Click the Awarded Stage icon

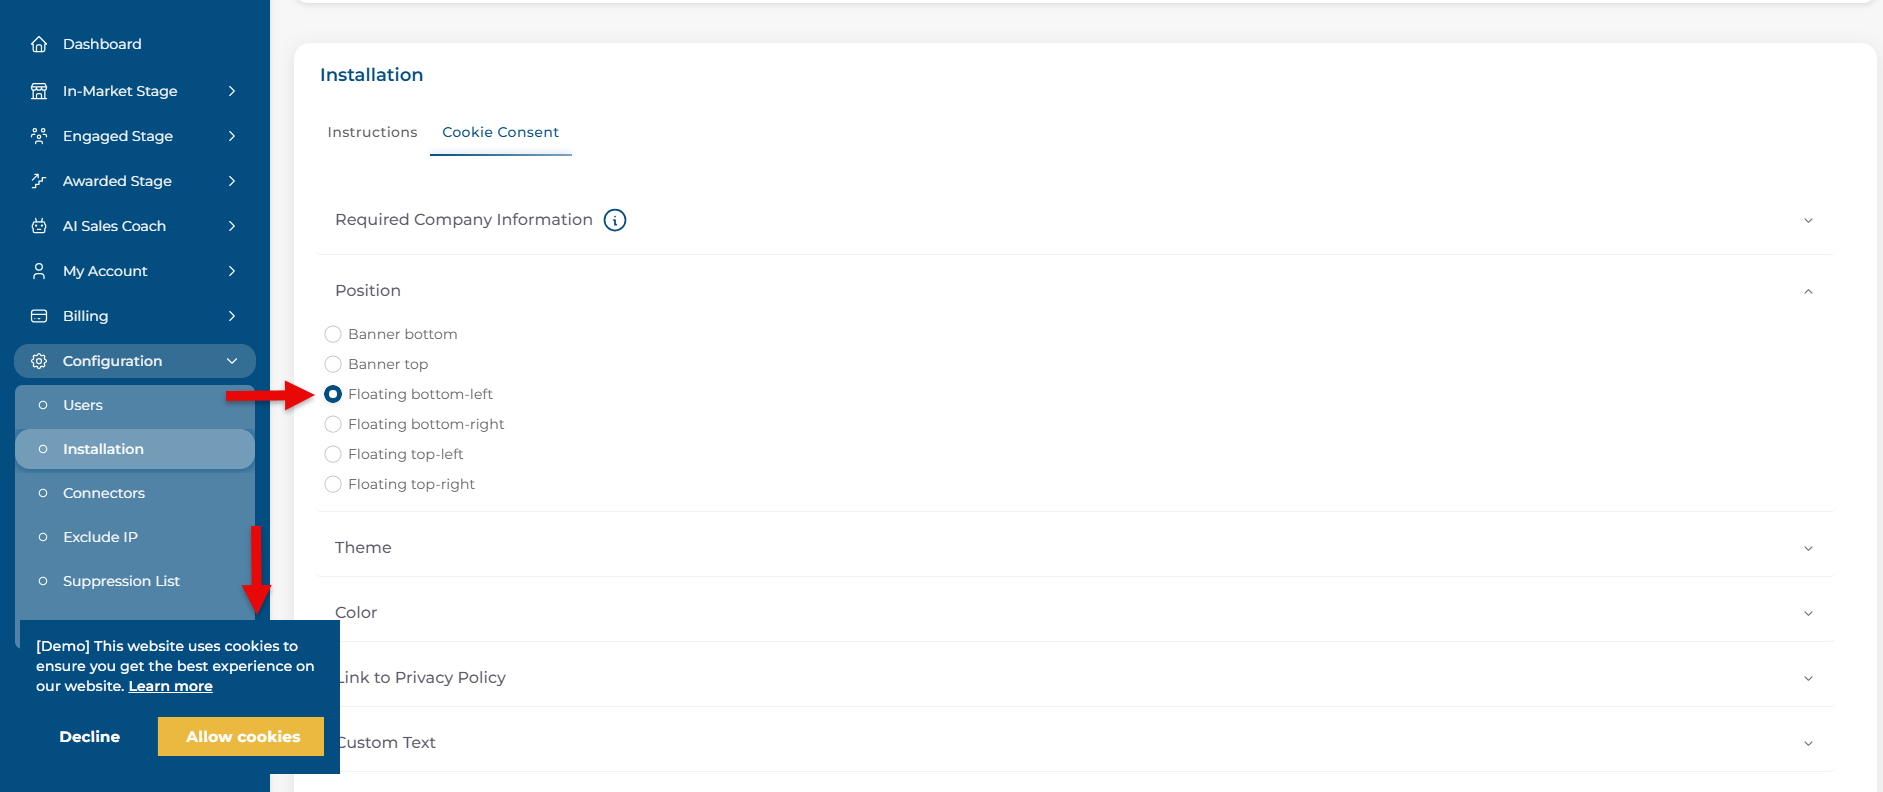(x=39, y=181)
